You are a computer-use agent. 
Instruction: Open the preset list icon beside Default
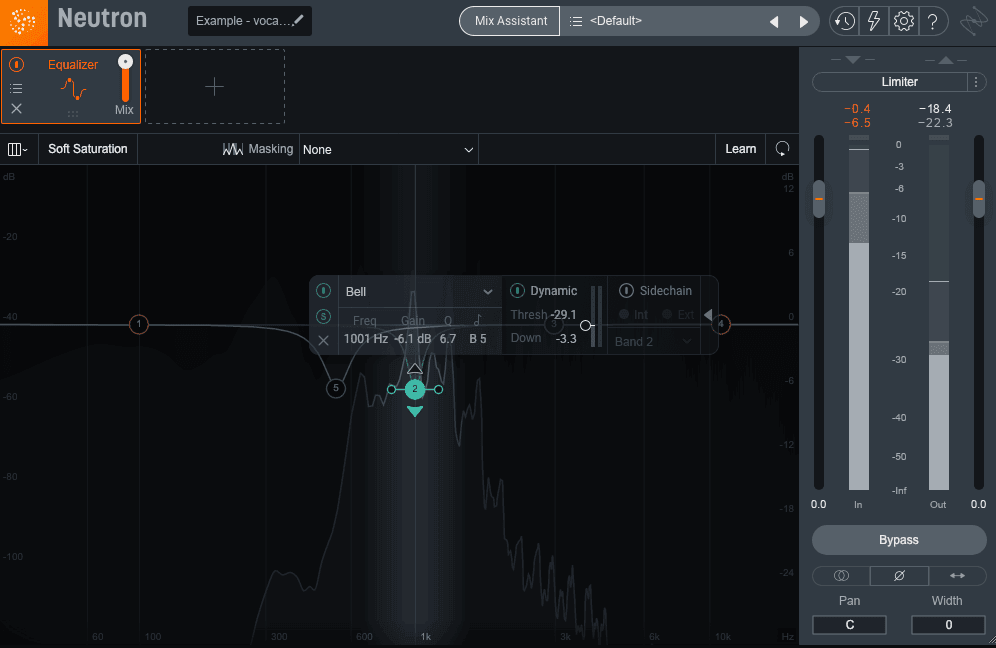[x=575, y=21]
